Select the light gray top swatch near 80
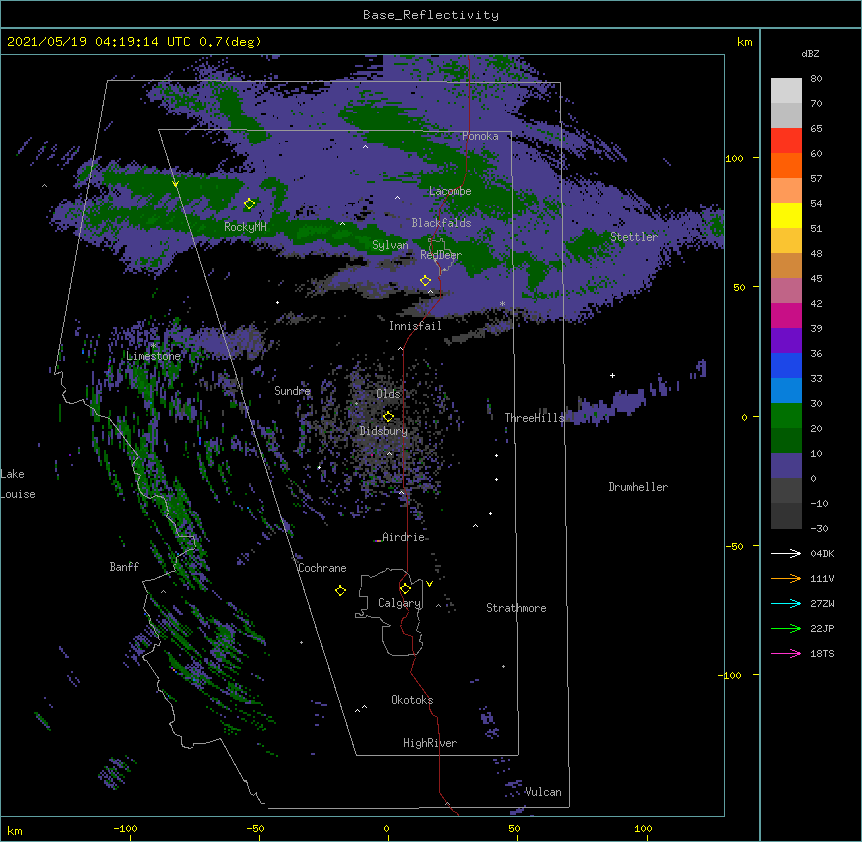Screen dimensions: 862x842 click(786, 91)
